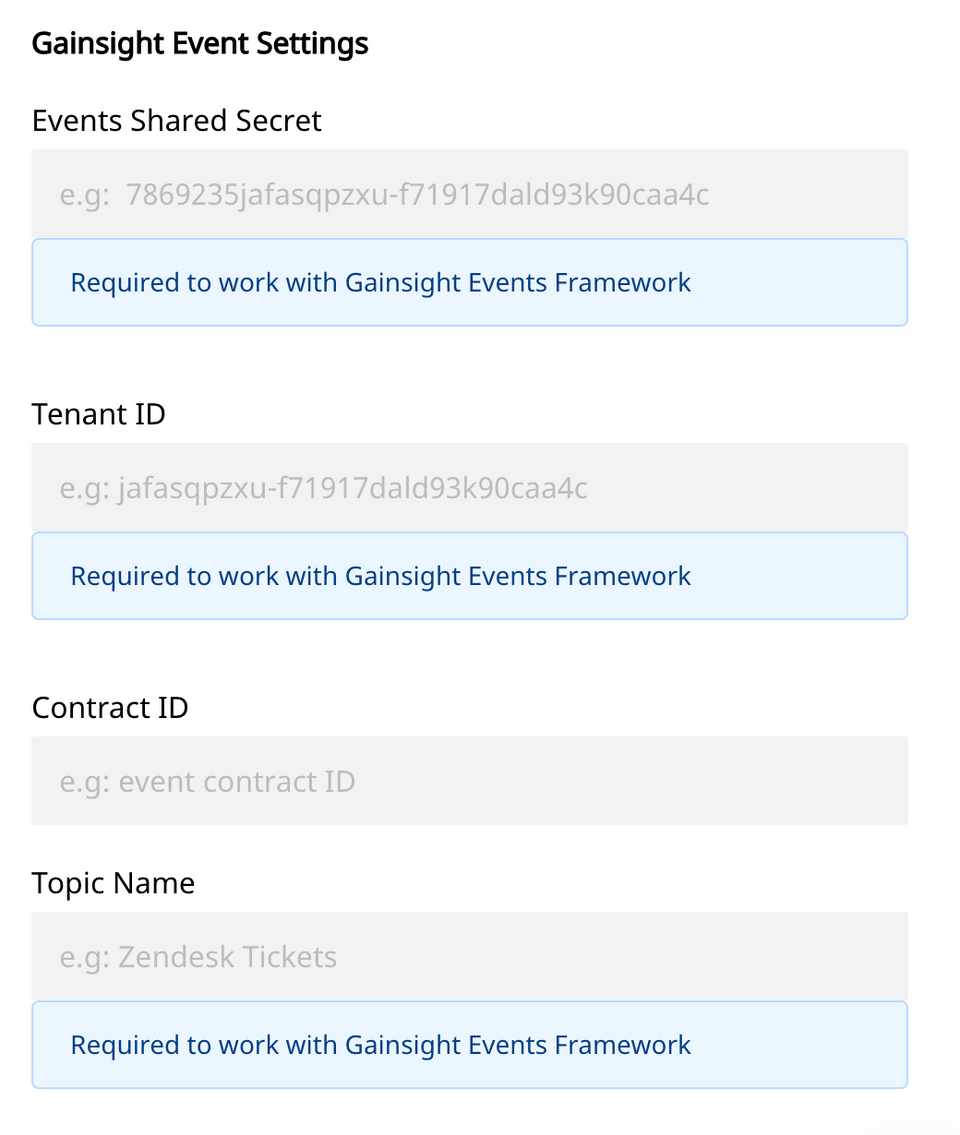Click the Tenant ID label

point(98,413)
